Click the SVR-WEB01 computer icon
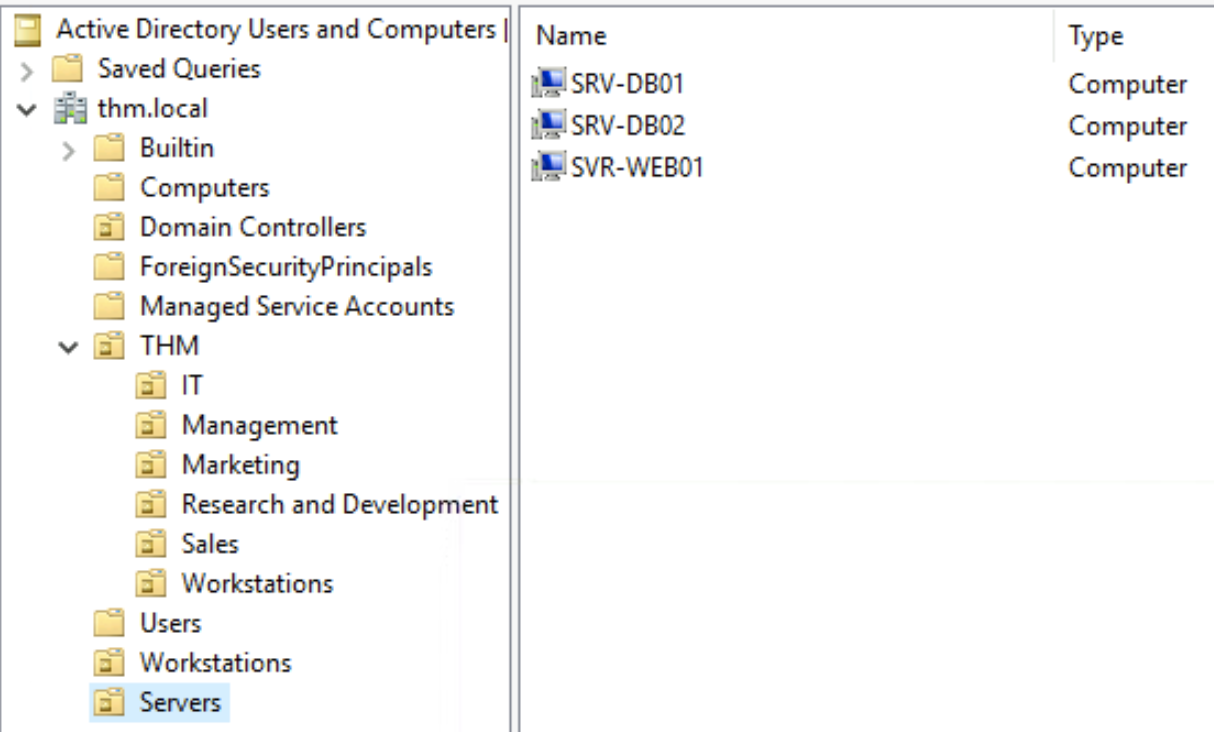The image size is (1214, 732). (x=551, y=167)
